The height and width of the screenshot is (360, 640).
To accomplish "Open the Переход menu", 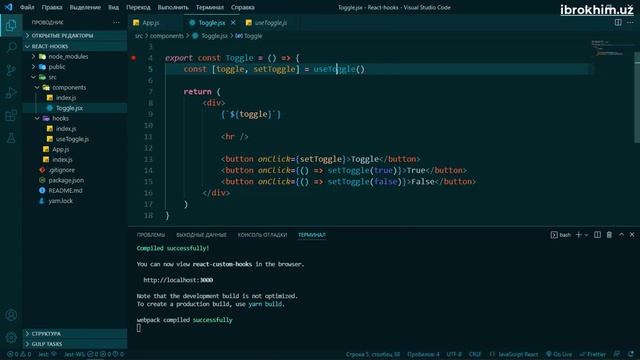I will pyautogui.click(x=138, y=7).
